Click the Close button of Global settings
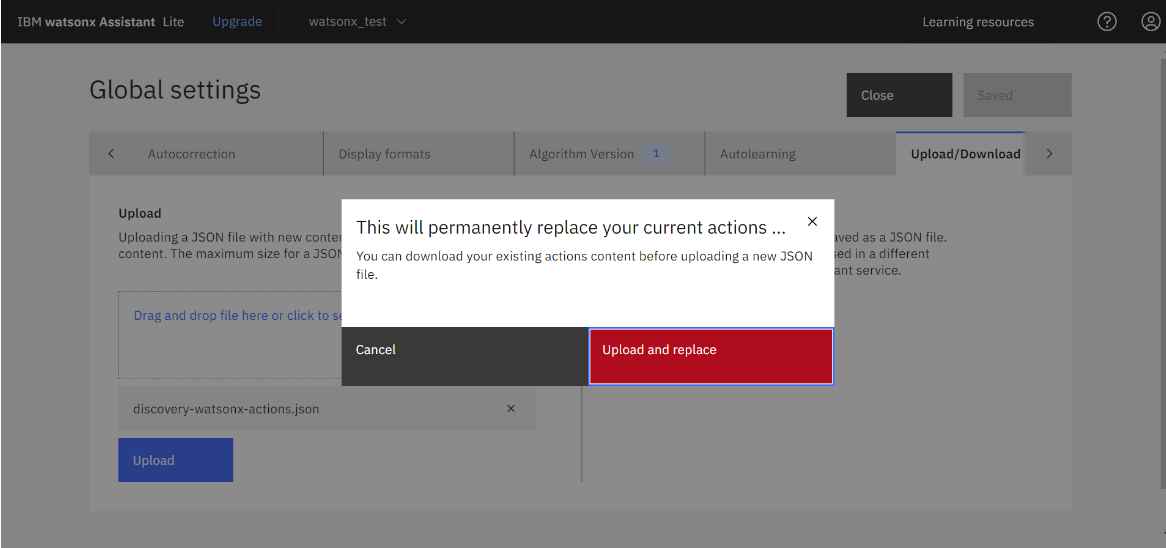The width and height of the screenshot is (1166, 548). [899, 95]
